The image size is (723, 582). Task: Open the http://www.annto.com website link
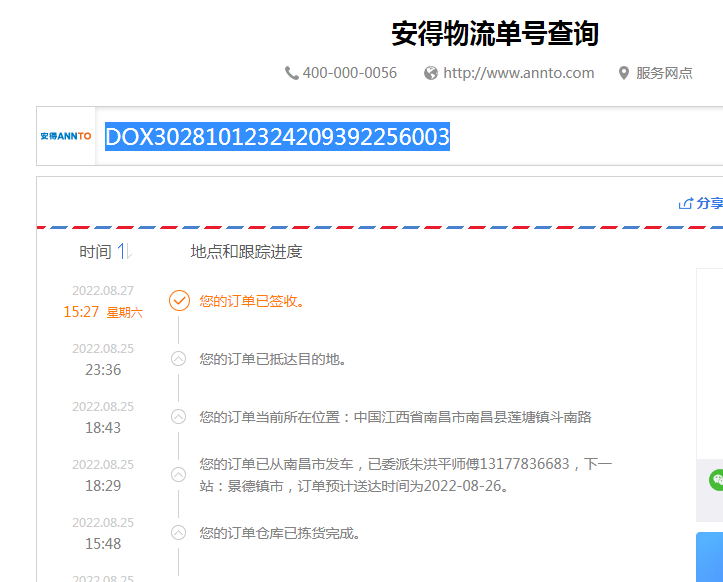(x=518, y=73)
